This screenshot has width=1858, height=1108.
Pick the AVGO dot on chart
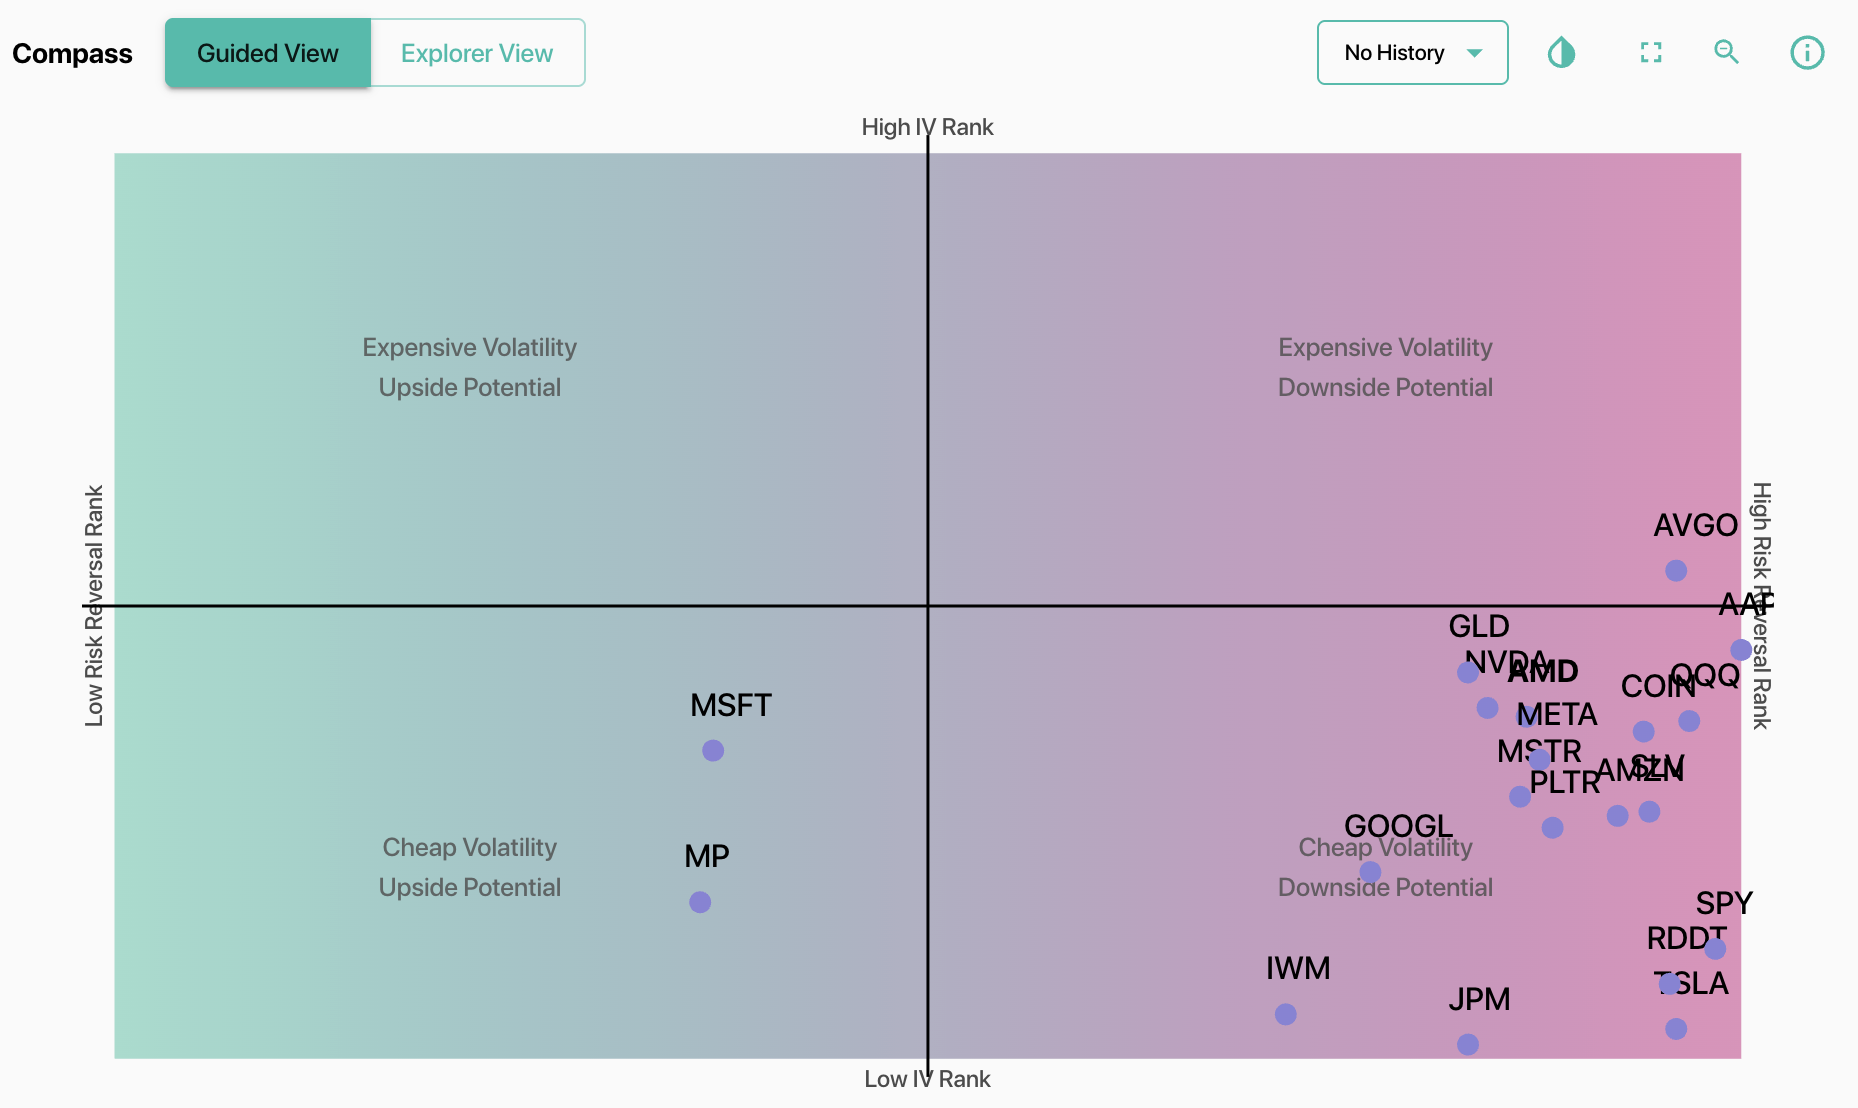pyautogui.click(x=1676, y=570)
